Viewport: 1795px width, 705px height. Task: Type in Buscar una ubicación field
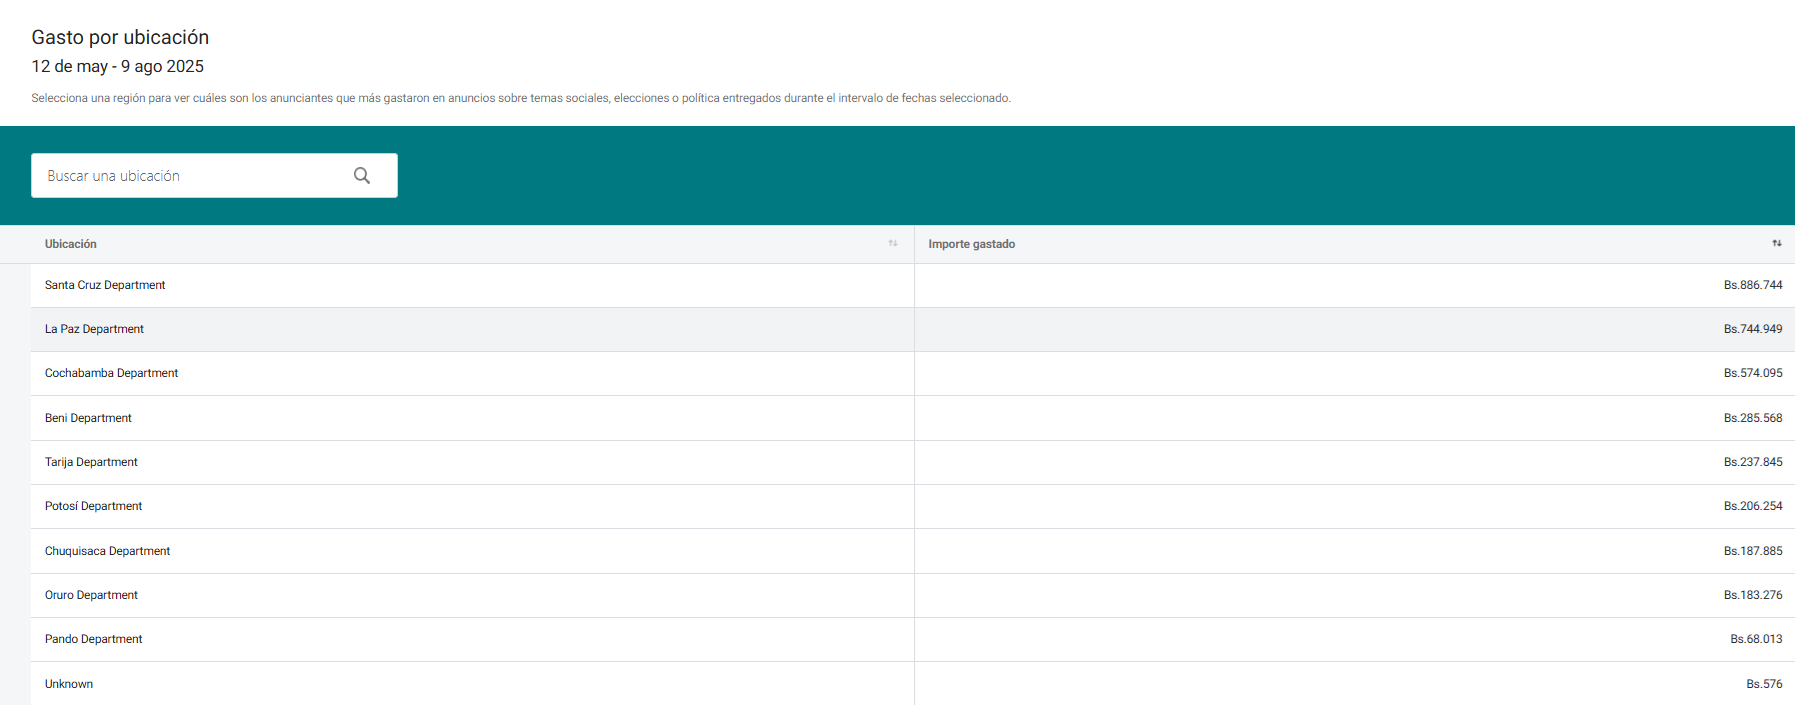point(190,176)
